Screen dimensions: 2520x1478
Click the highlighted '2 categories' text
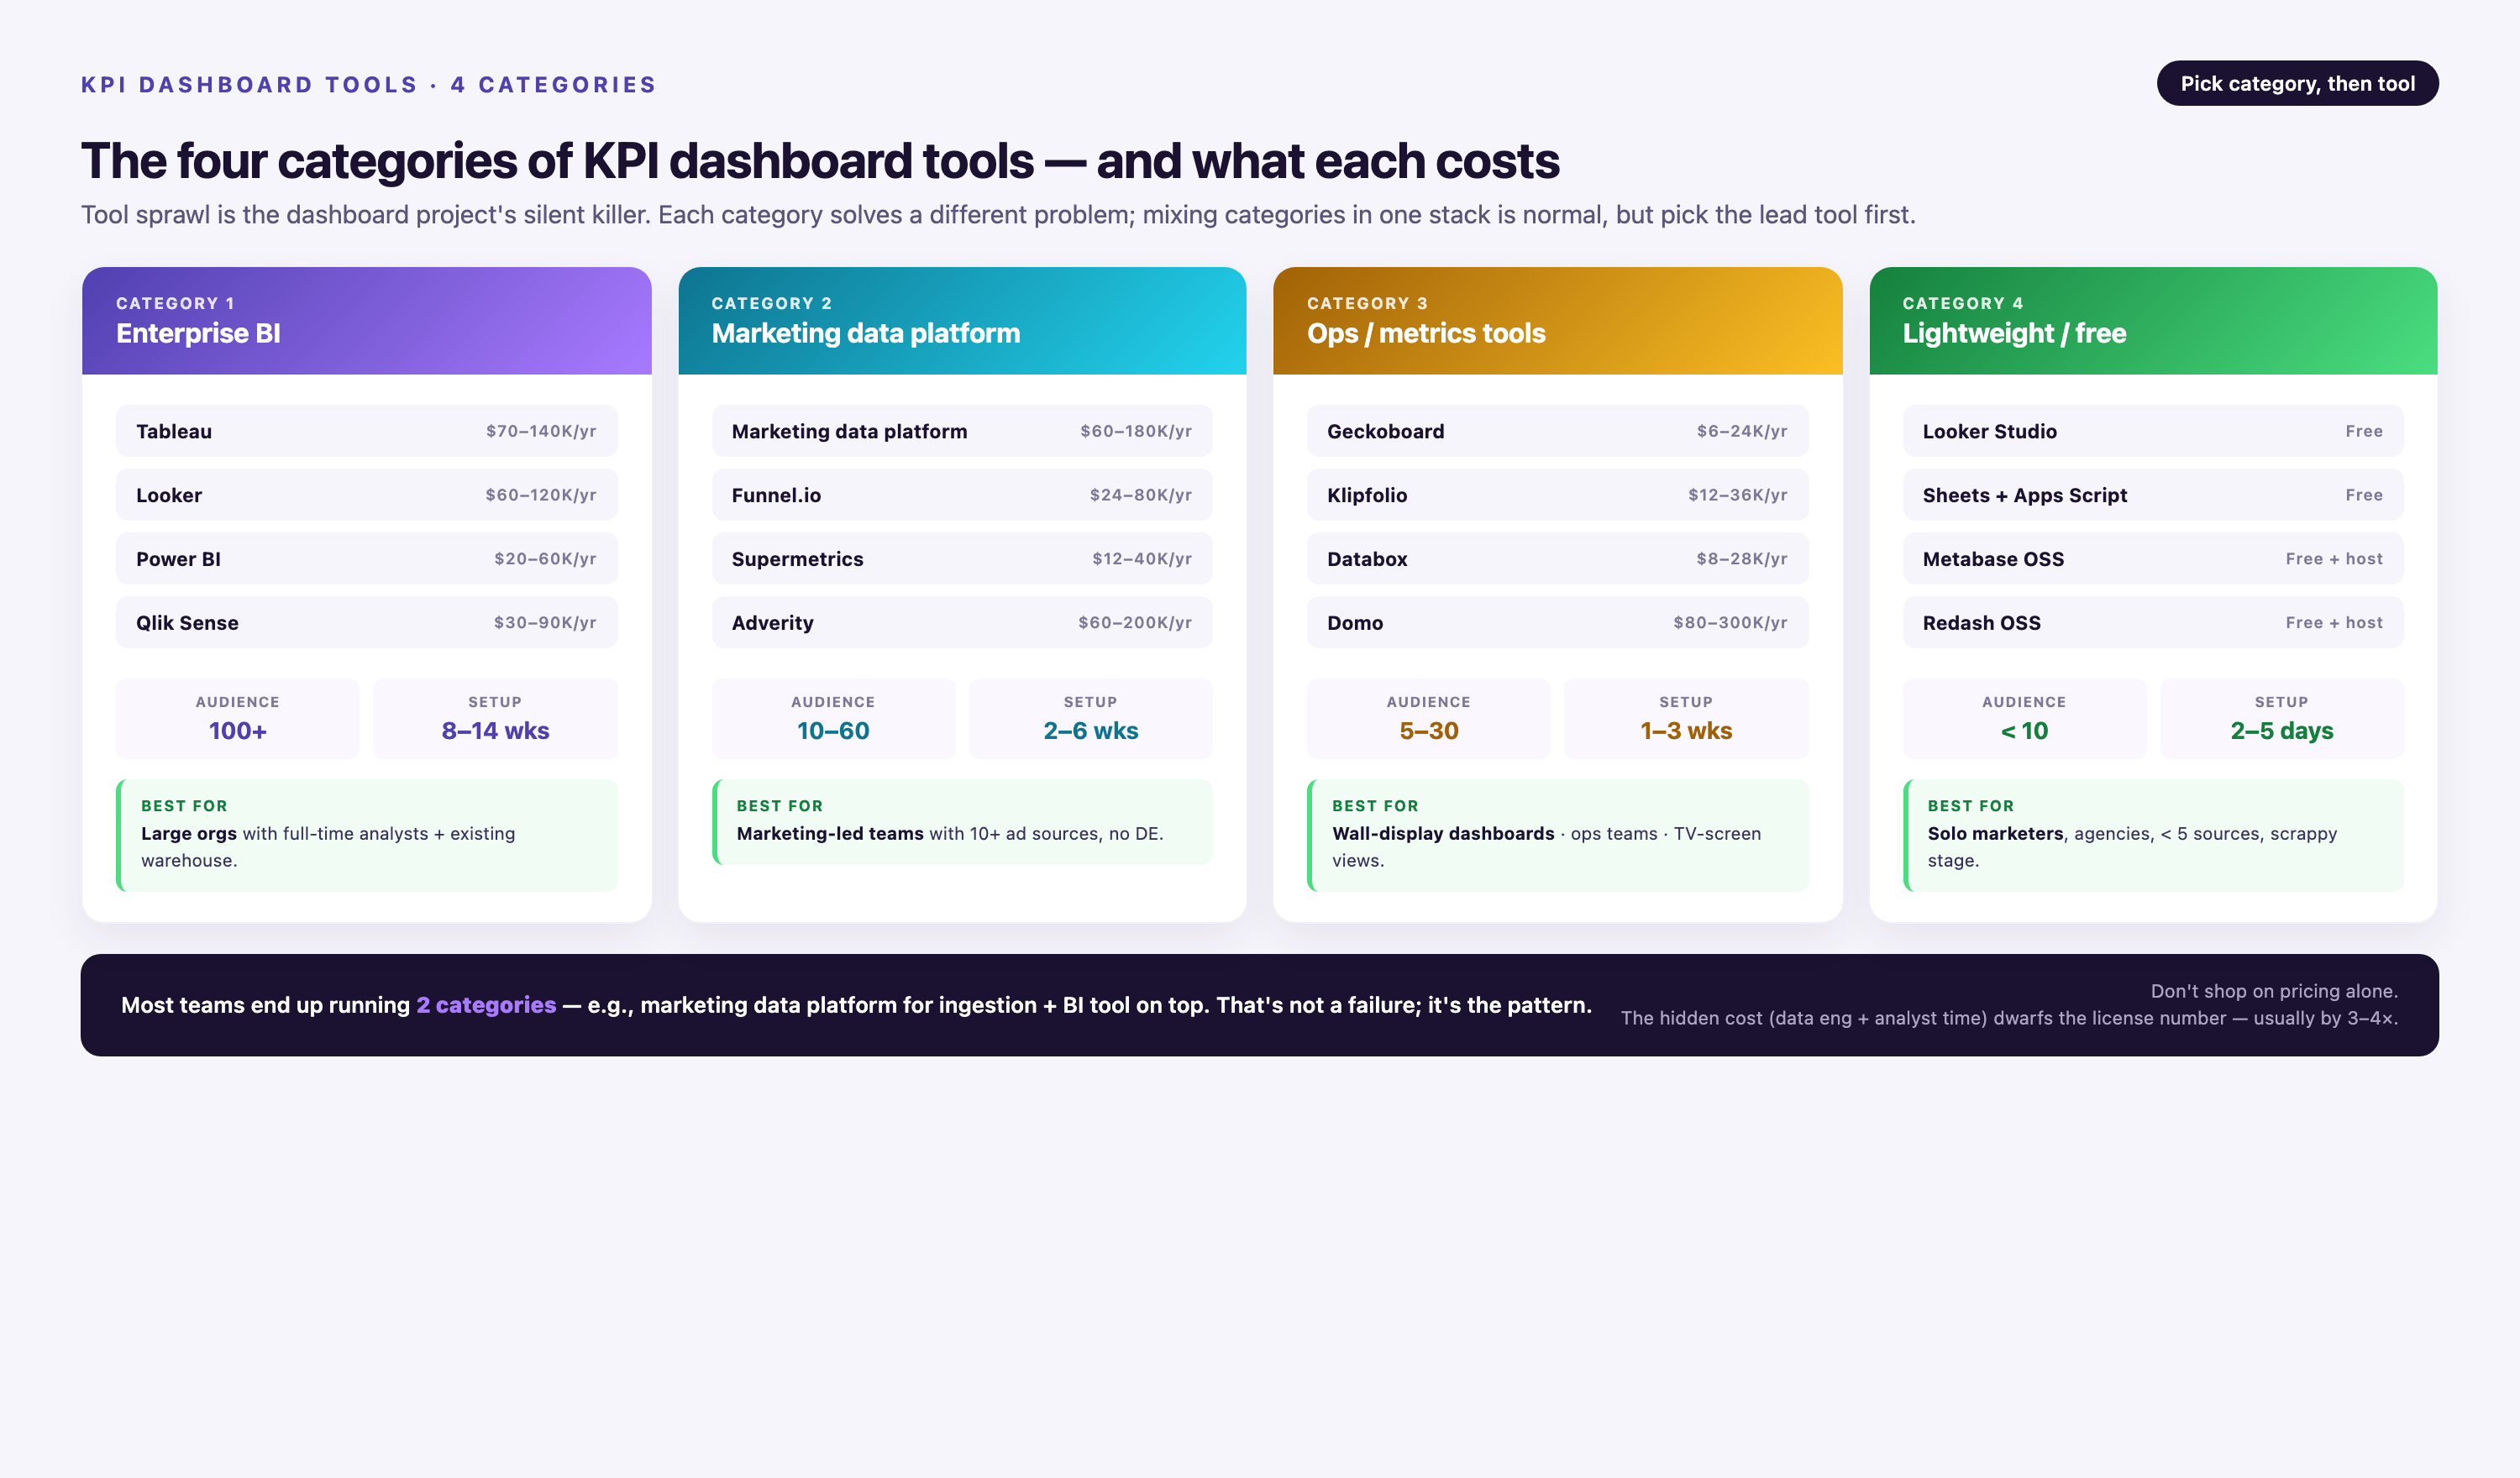point(486,1005)
